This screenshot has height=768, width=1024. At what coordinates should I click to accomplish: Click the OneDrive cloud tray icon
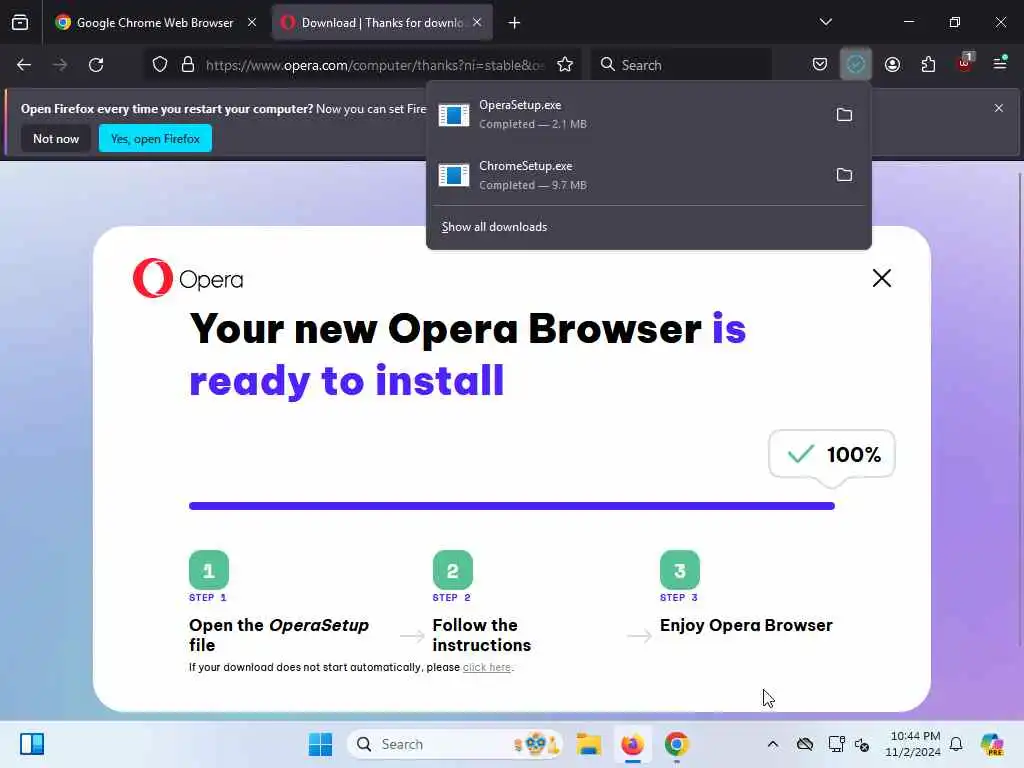click(805, 744)
